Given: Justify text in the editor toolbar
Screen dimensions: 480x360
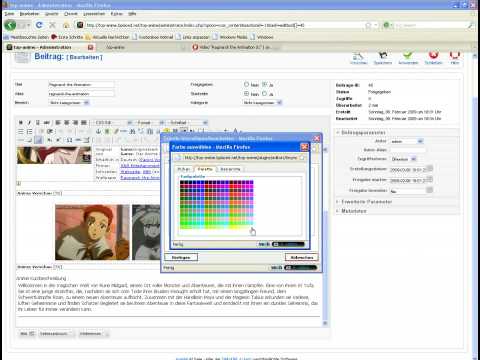Looking at the screenshot, I should (84, 123).
